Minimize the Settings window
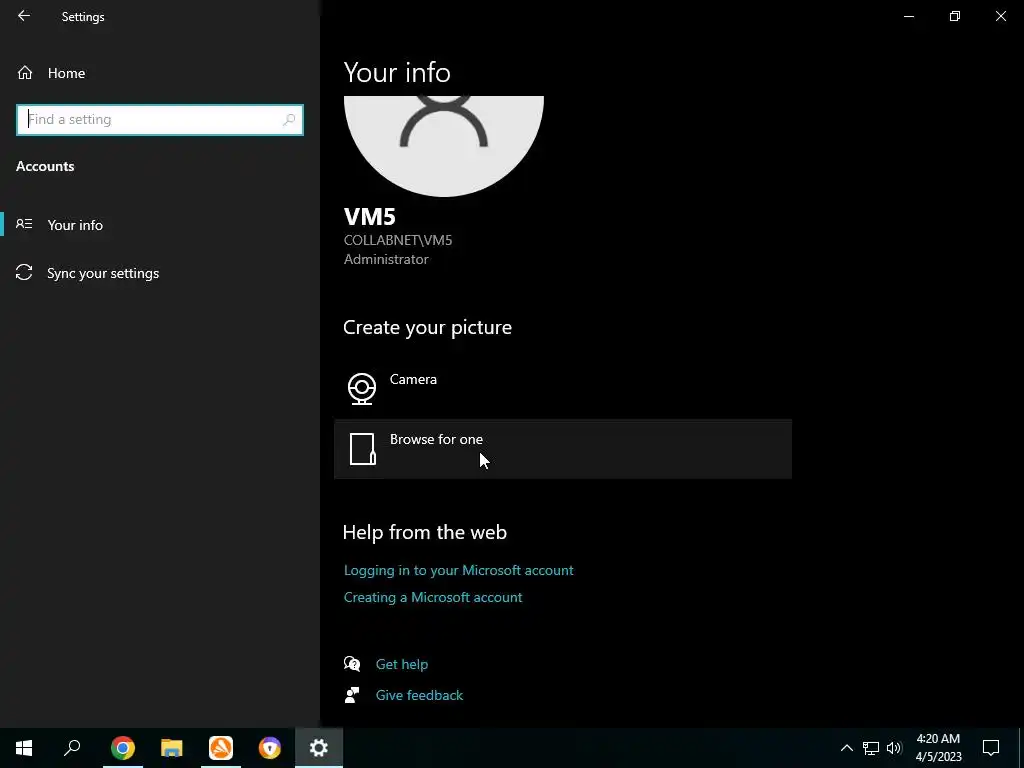This screenshot has height=768, width=1024. (909, 16)
